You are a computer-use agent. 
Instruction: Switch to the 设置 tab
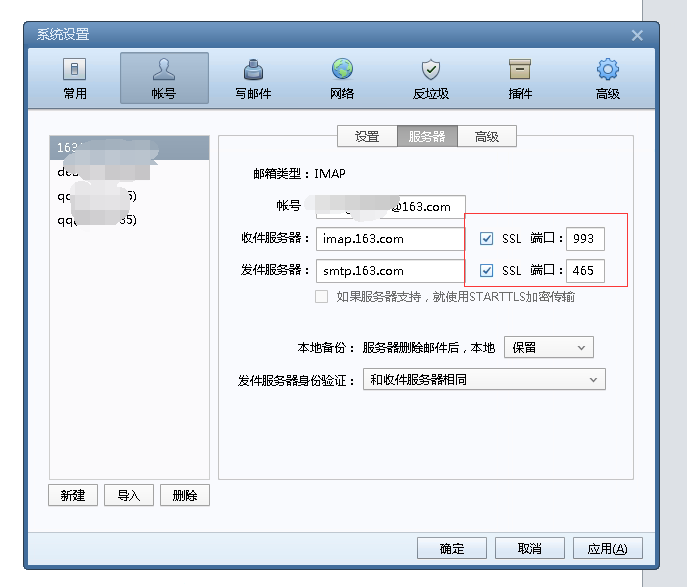click(x=367, y=137)
